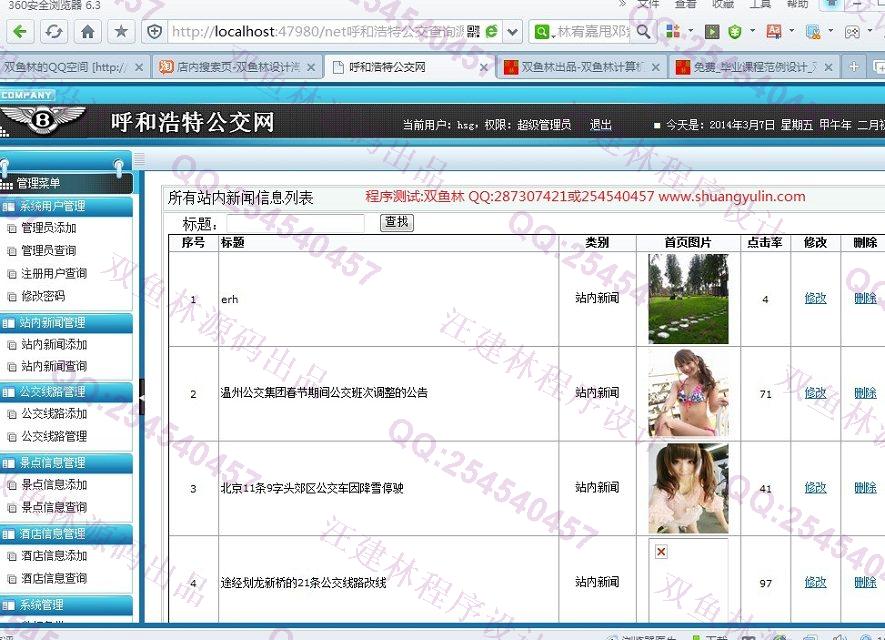The image size is (885, 640).
Task: Close the 呼和浩特公交网 tab
Action: tap(484, 68)
